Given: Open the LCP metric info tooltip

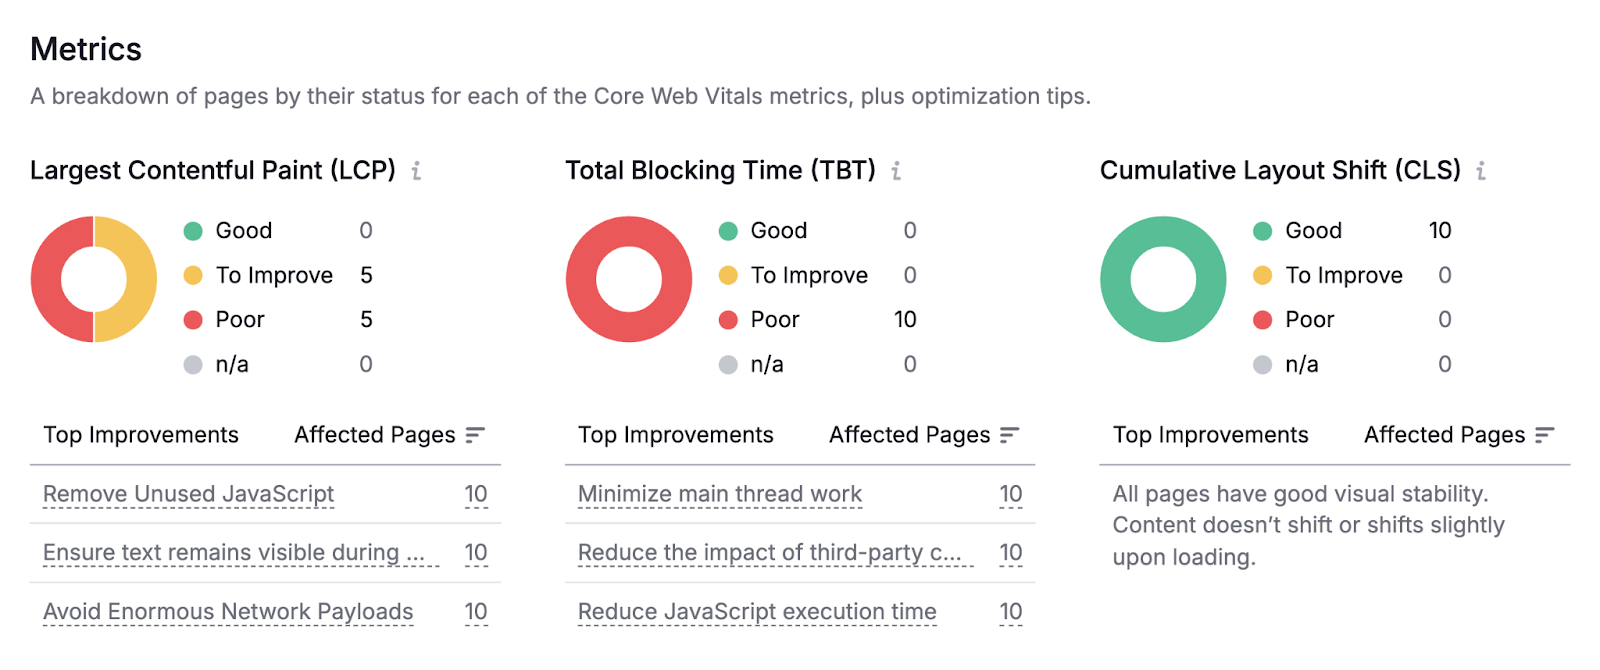Looking at the screenshot, I should point(417,170).
